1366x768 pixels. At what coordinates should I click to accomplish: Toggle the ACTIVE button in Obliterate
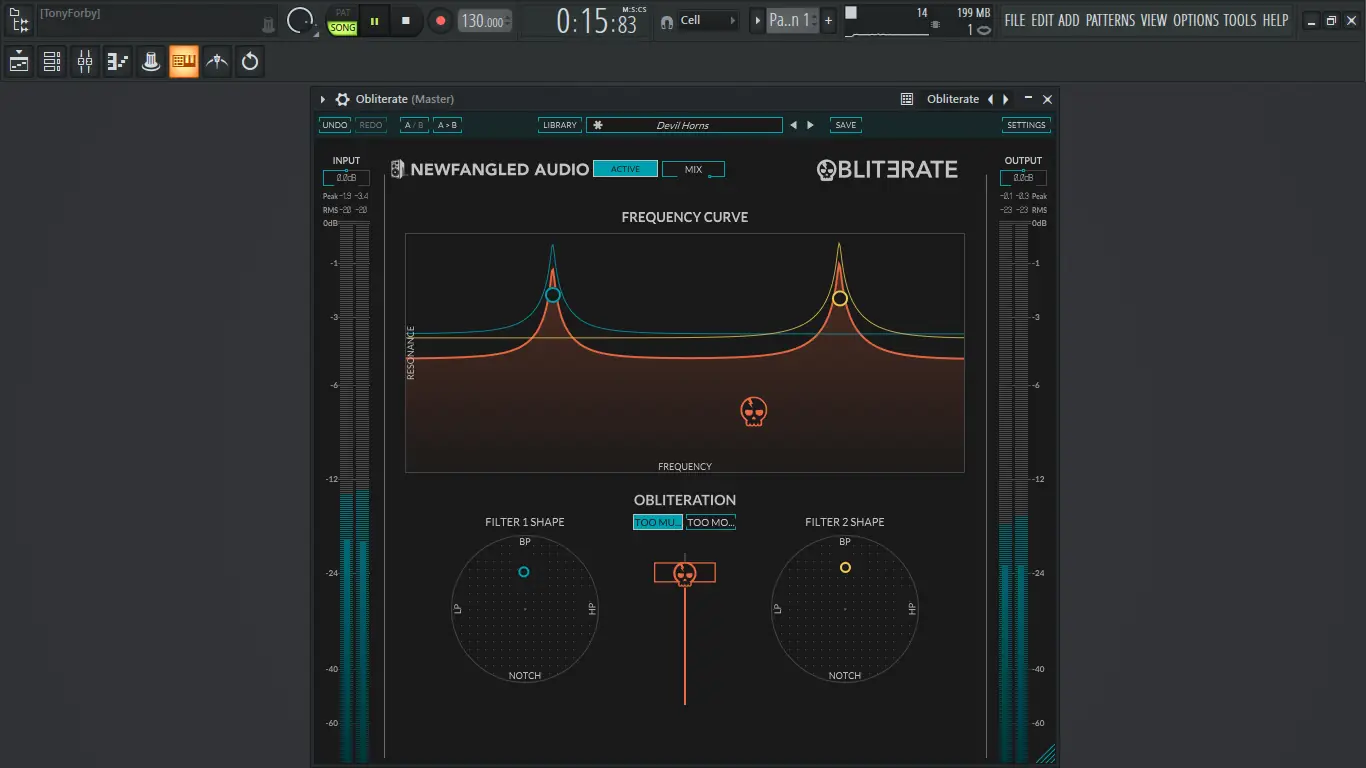point(625,169)
